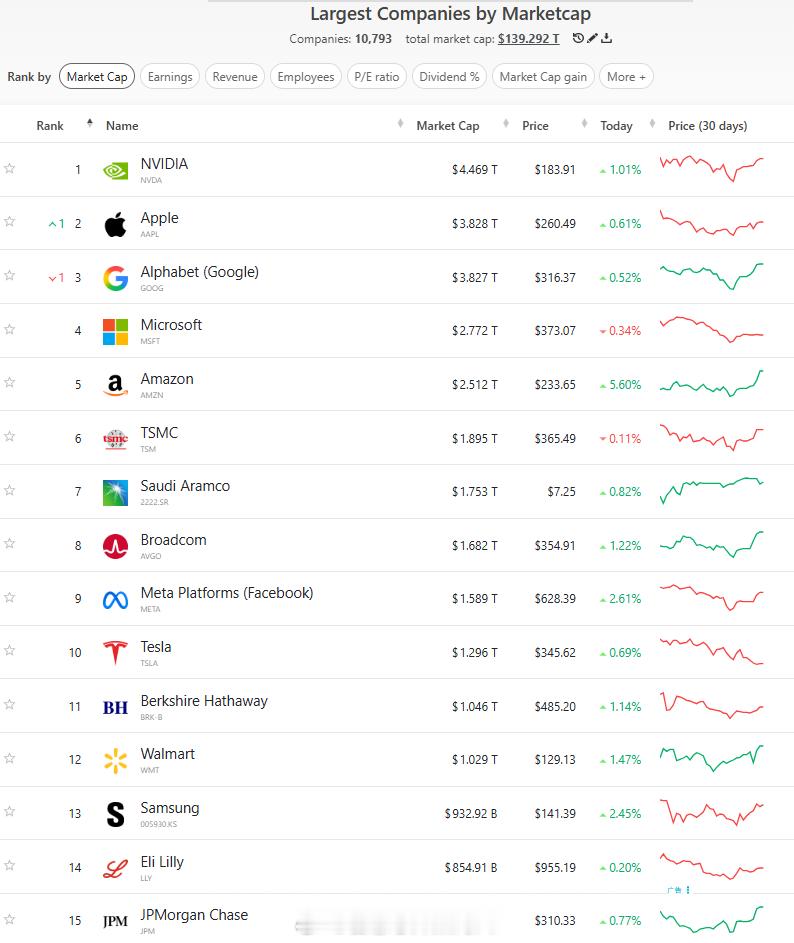The width and height of the screenshot is (794, 943).
Task: Toggle favorite star for NVIDIA
Action: tap(10, 168)
